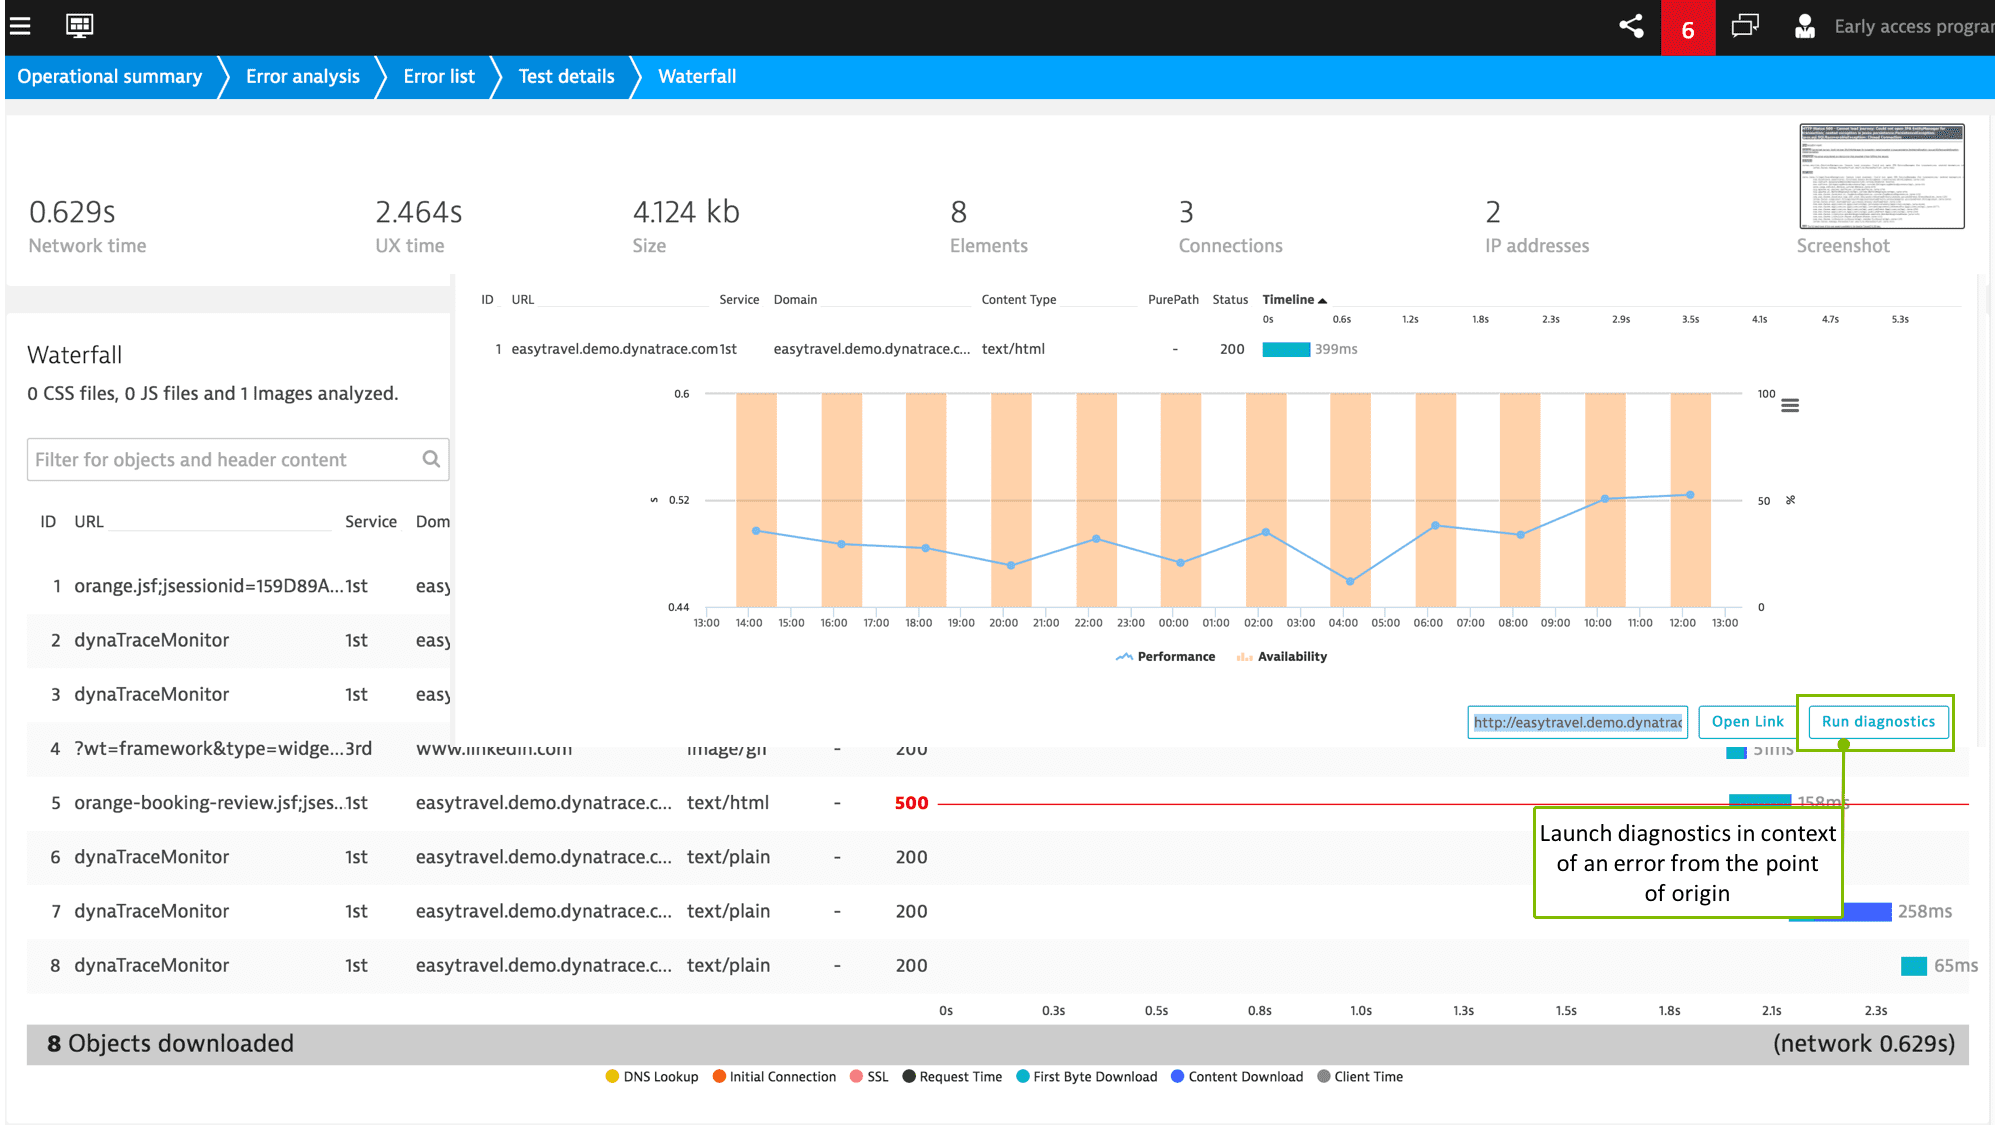Click Client Time legend entry

[1360, 1077]
